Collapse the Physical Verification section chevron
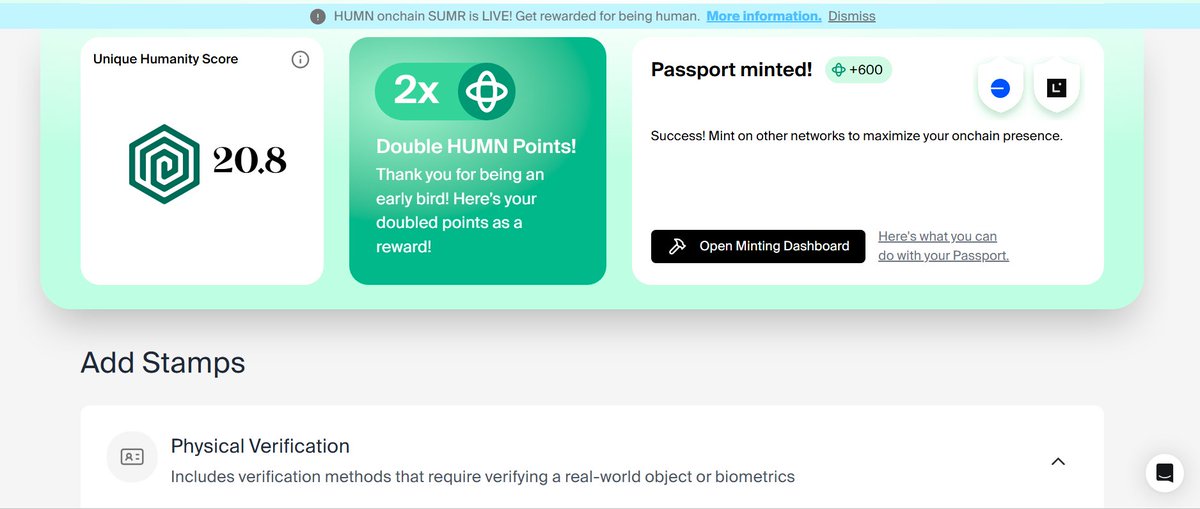 pos(1058,462)
